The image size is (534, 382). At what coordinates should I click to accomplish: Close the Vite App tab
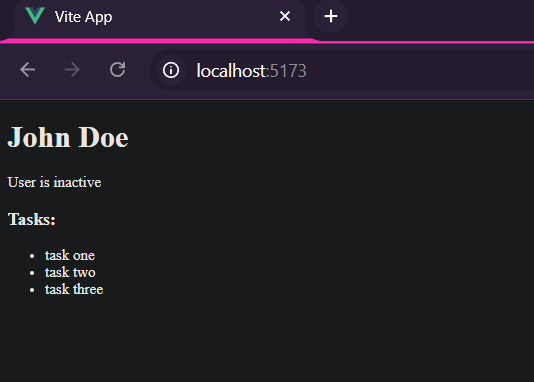pyautogui.click(x=285, y=16)
